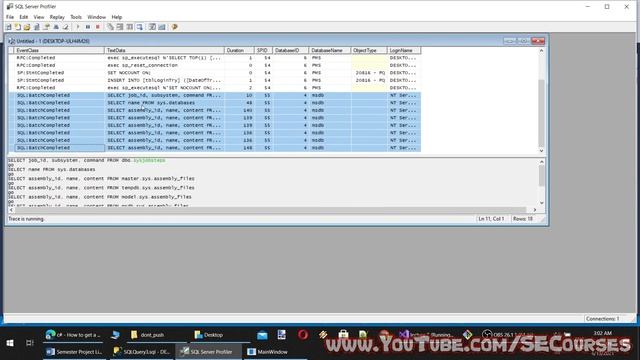Open the Replay menu
This screenshot has height=360, width=640.
(57, 17)
